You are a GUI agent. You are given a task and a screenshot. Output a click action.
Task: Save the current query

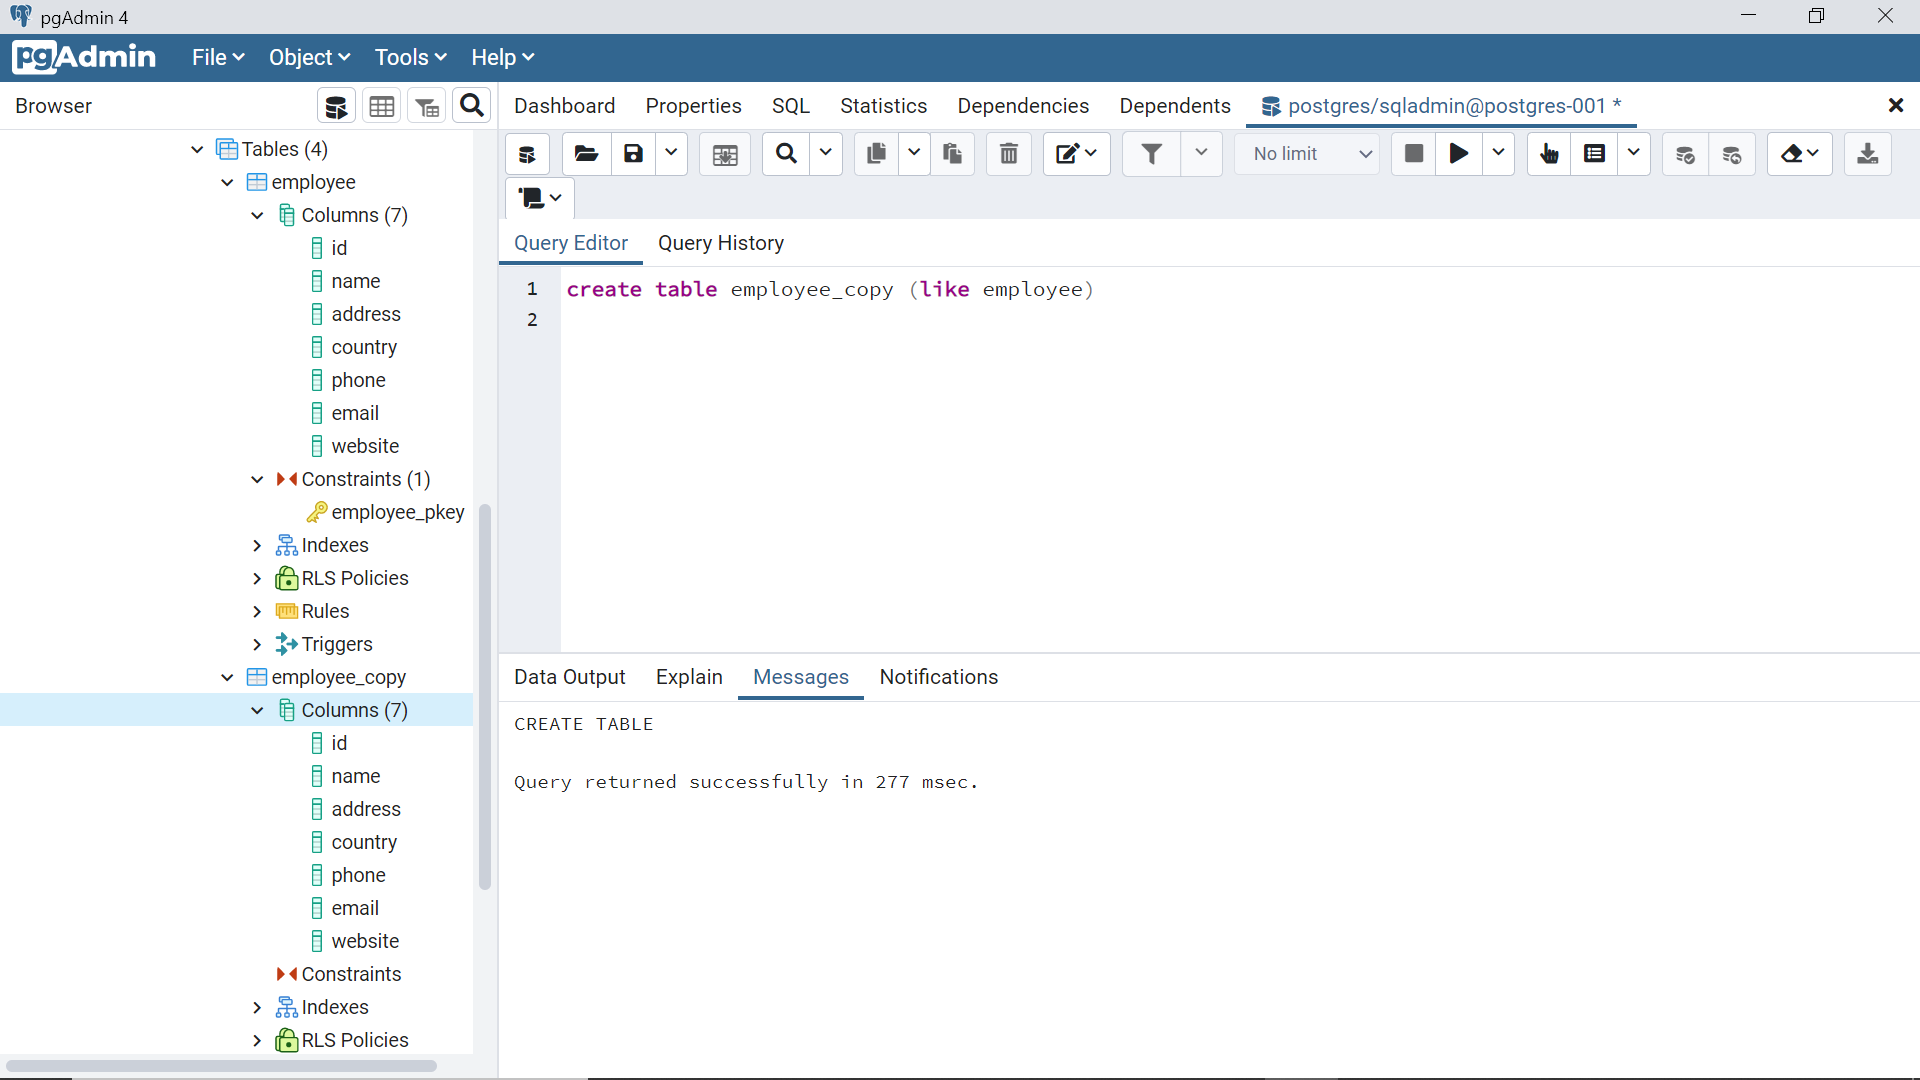point(632,154)
